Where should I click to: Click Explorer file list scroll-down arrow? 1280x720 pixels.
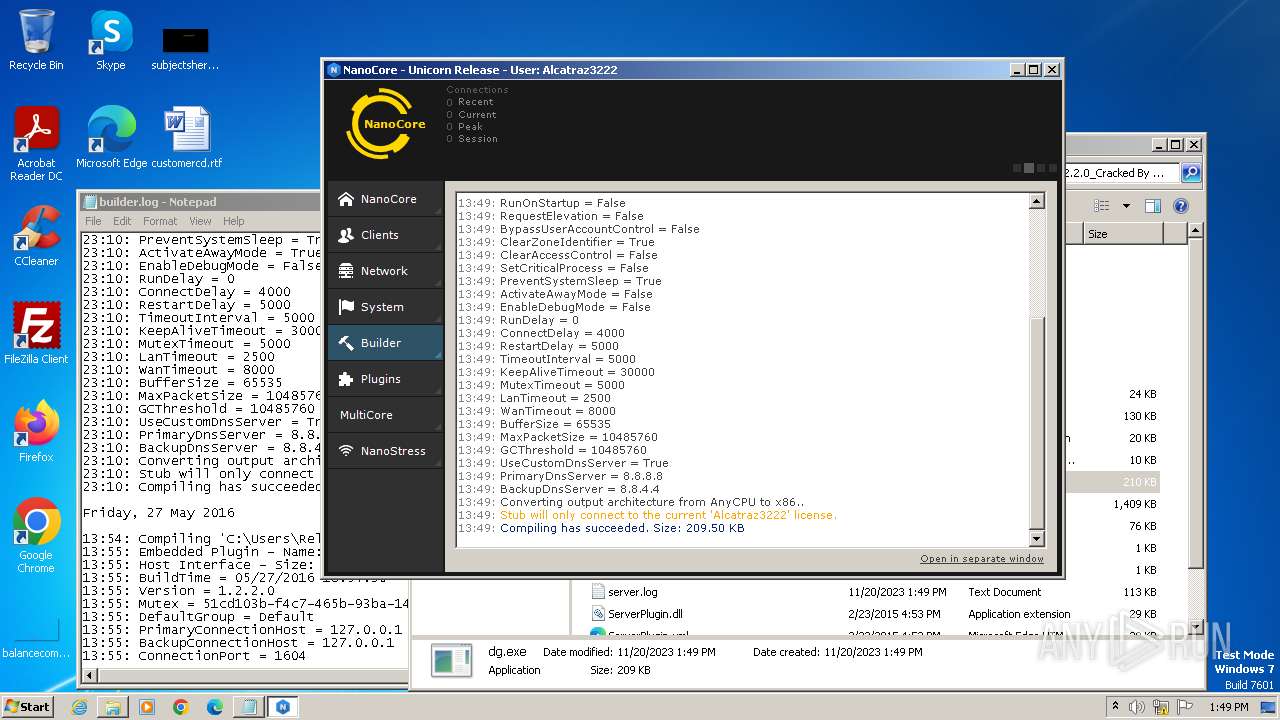click(x=1195, y=628)
